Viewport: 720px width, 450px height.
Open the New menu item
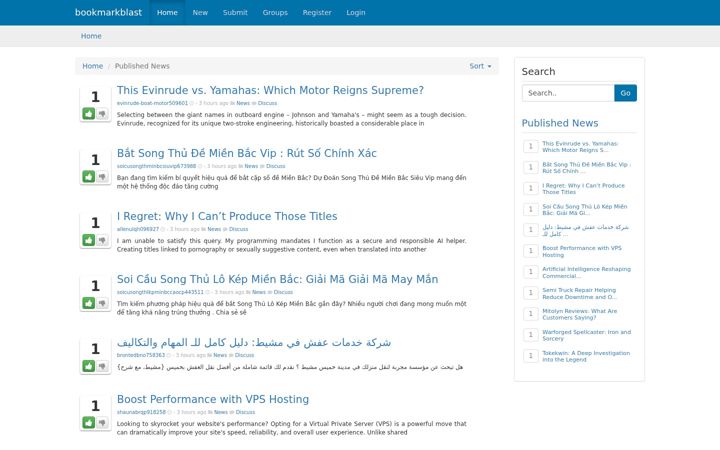click(200, 12)
